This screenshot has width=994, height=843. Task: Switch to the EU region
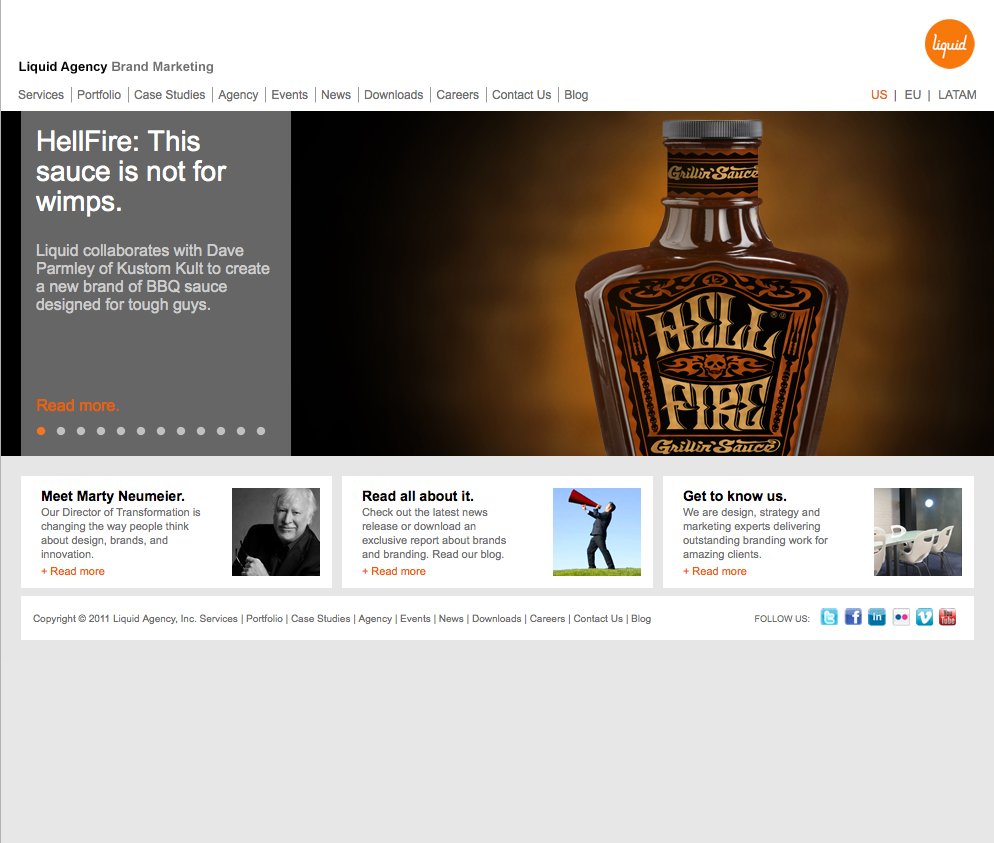pos(913,94)
